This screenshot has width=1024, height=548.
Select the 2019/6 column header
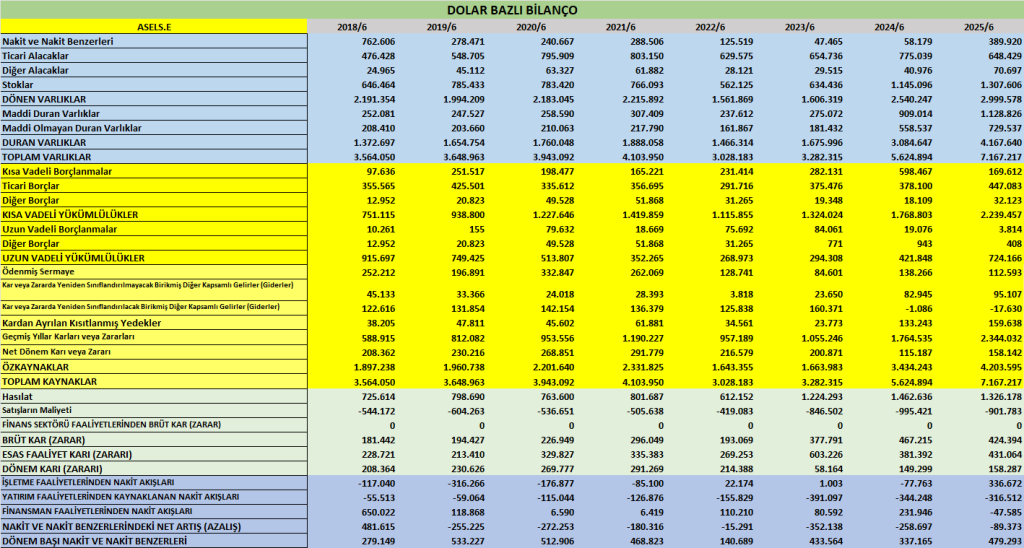click(440, 27)
